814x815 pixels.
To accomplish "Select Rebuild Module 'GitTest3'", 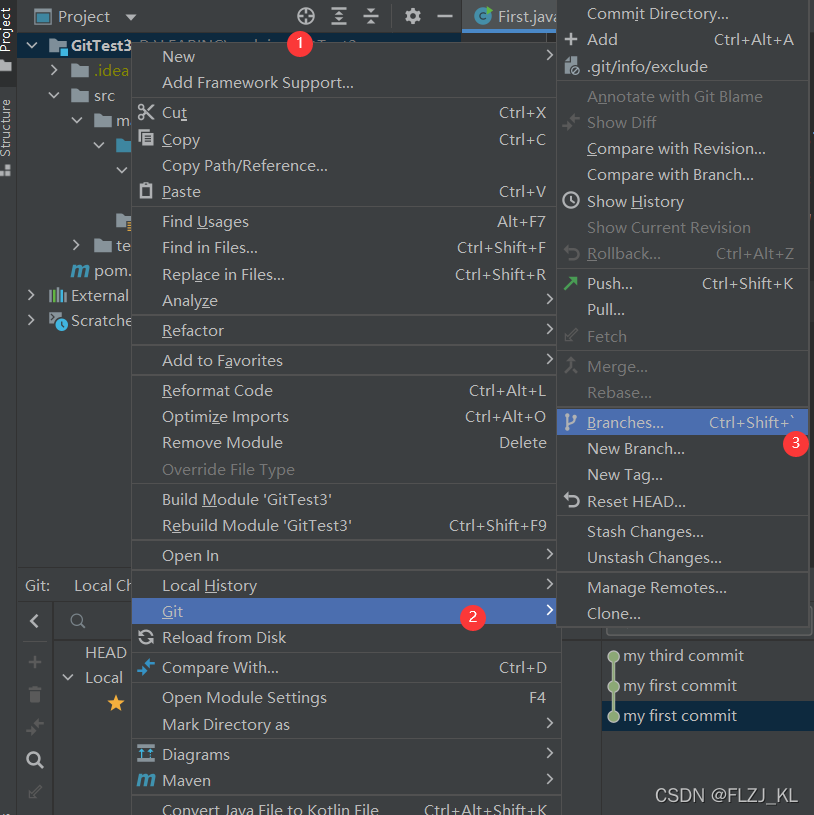I will 344,525.
